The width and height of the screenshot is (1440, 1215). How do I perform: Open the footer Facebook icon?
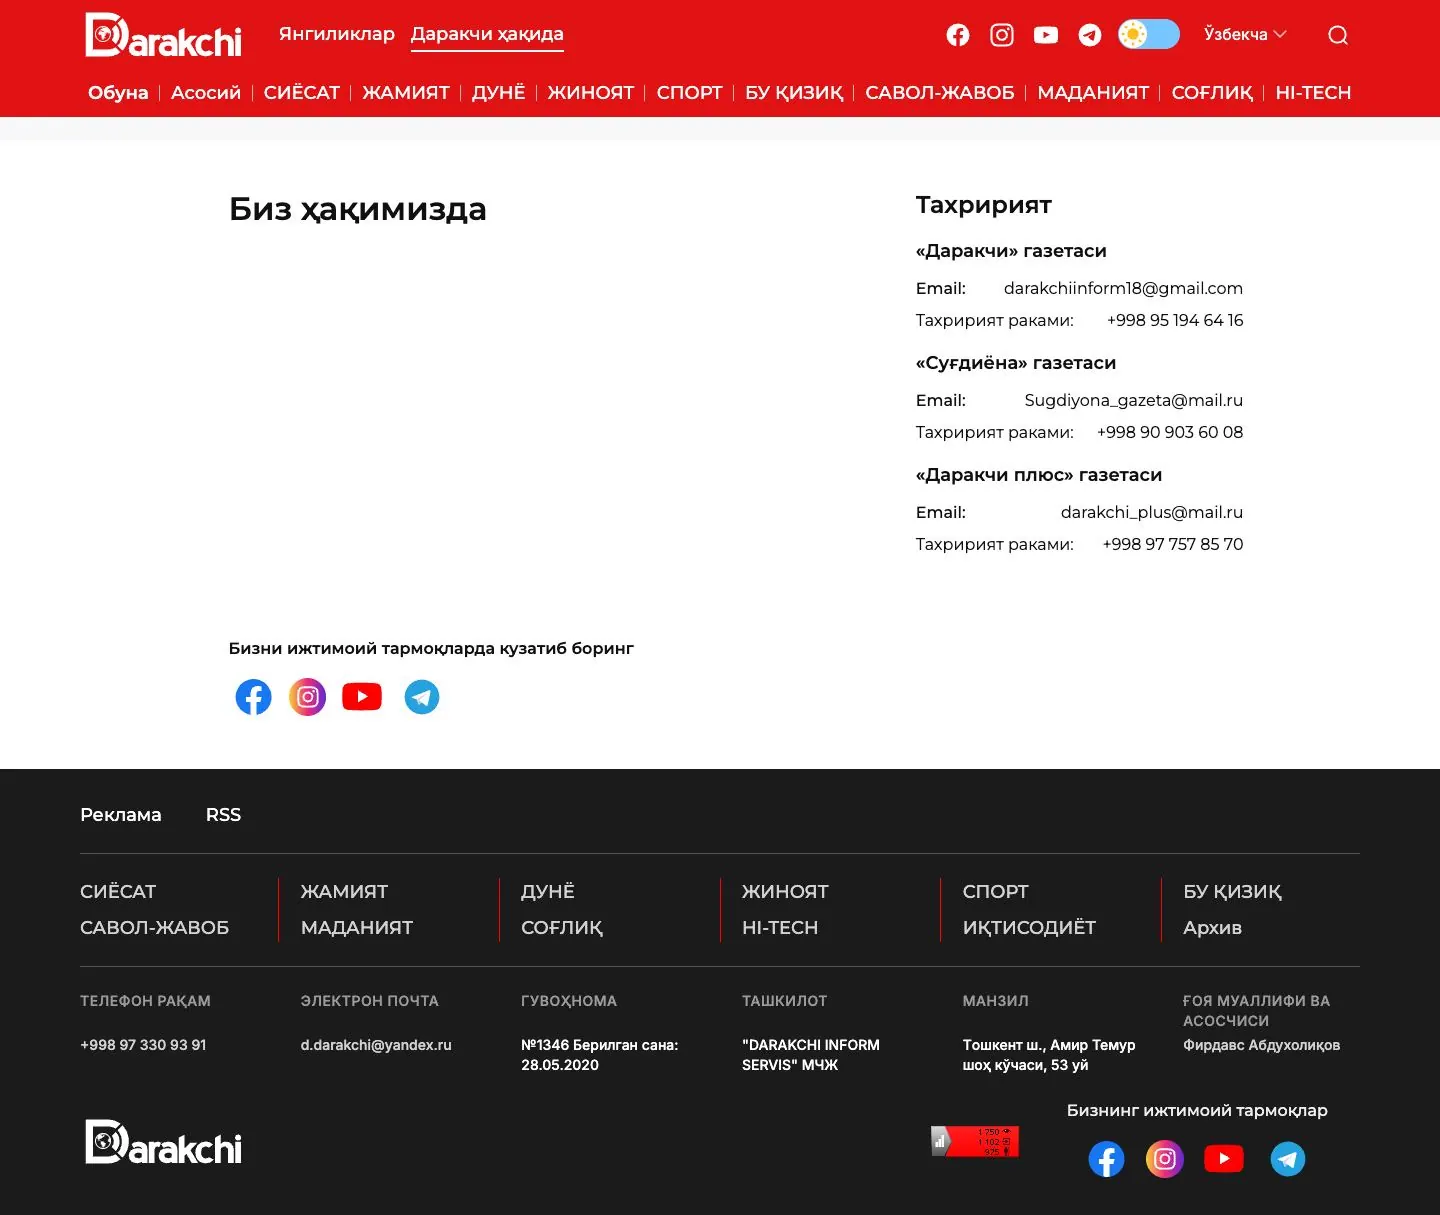pos(1106,1159)
